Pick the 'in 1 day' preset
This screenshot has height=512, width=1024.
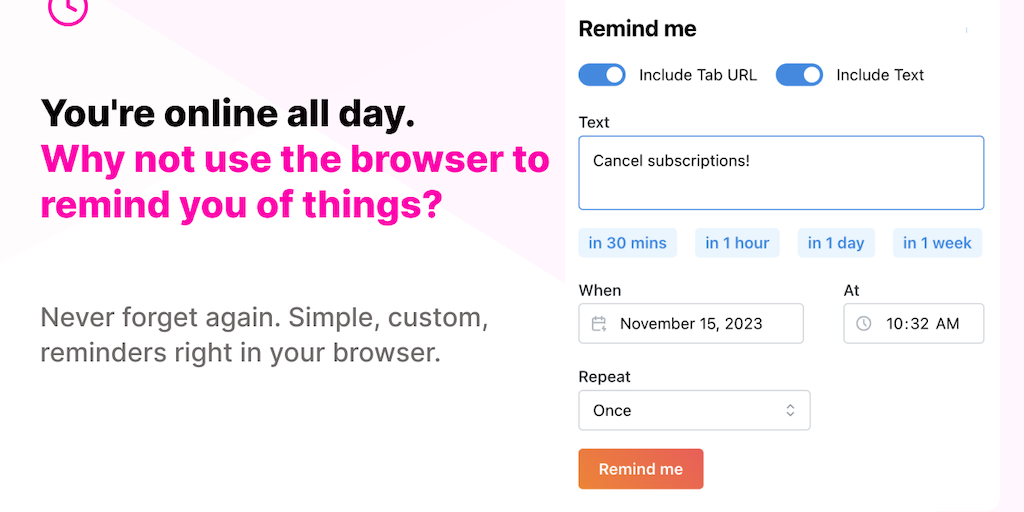[x=836, y=243]
